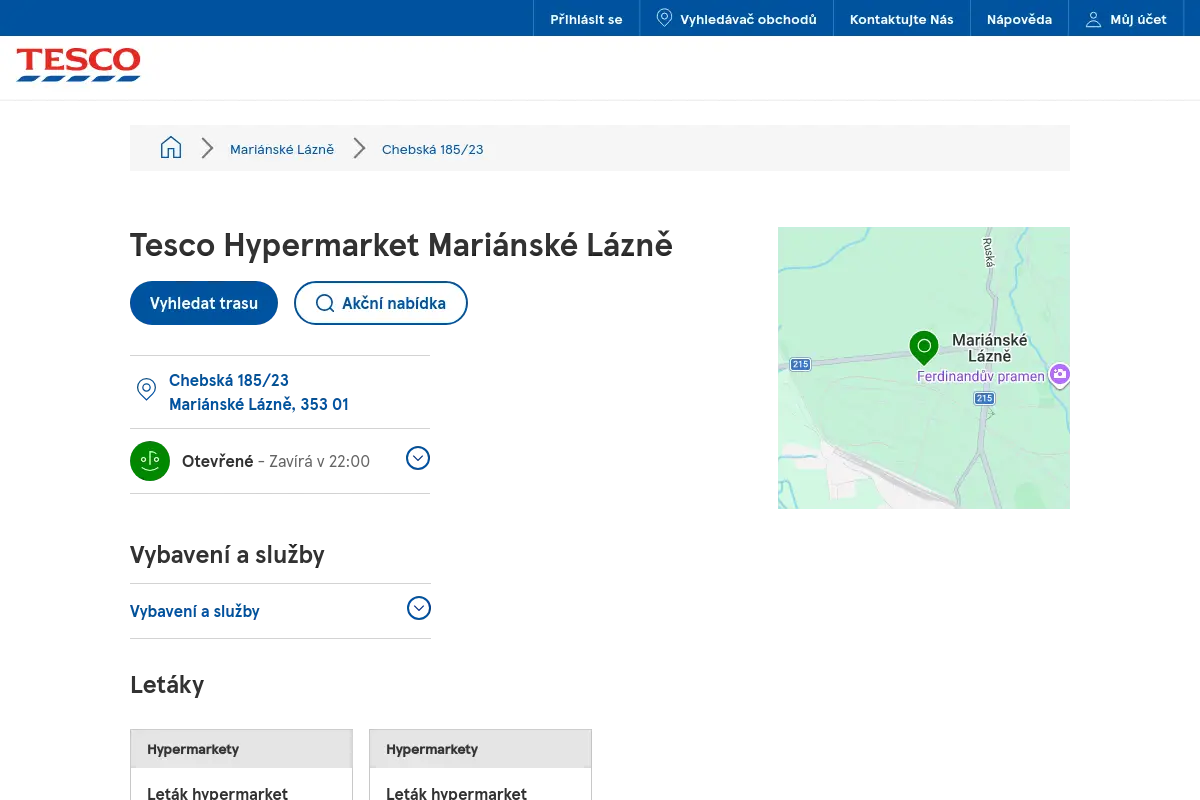1200x800 pixels.
Task: Expand the opening hours chevron
Action: tap(418, 458)
